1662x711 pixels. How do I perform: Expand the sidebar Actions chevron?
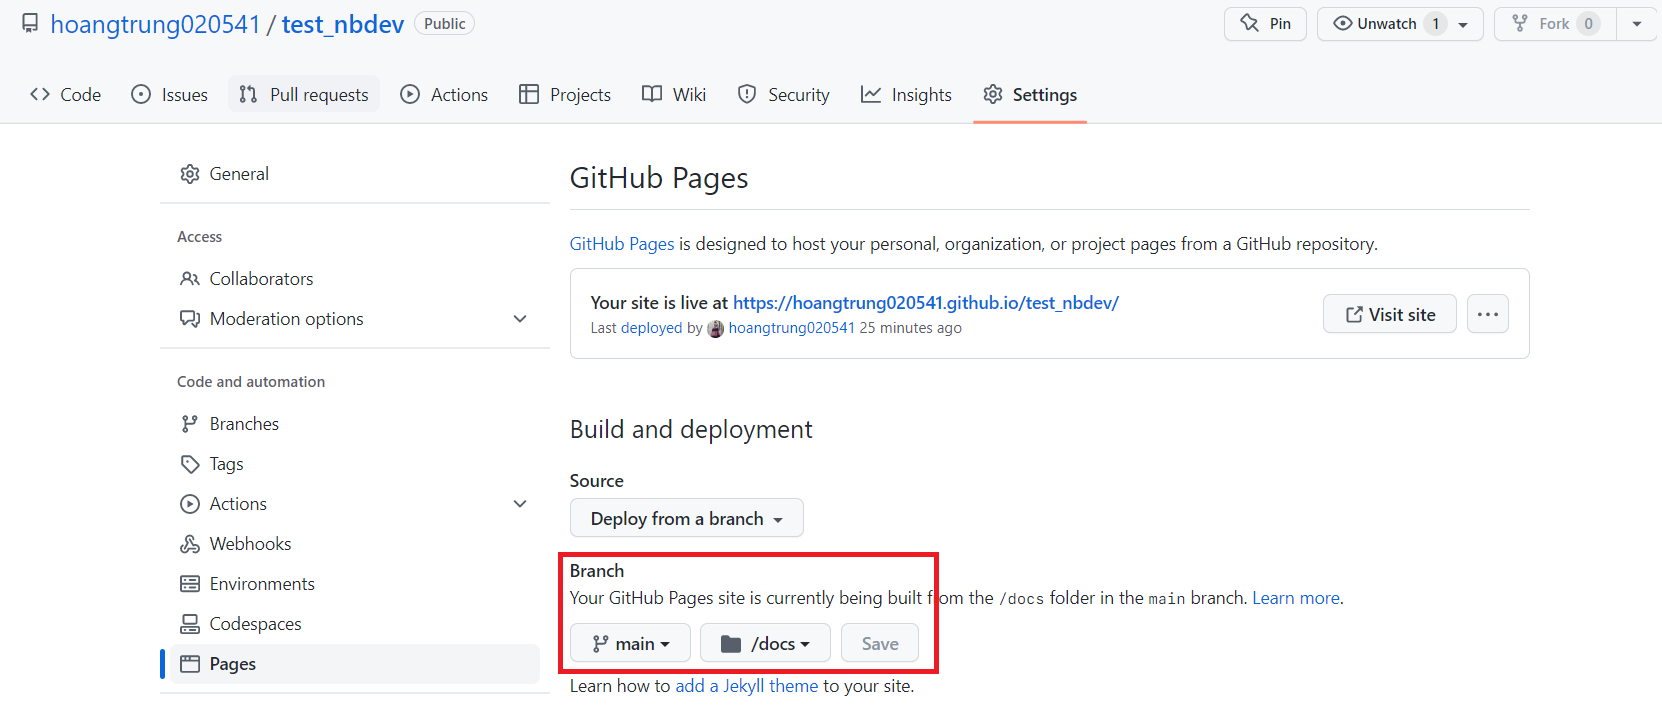(520, 504)
